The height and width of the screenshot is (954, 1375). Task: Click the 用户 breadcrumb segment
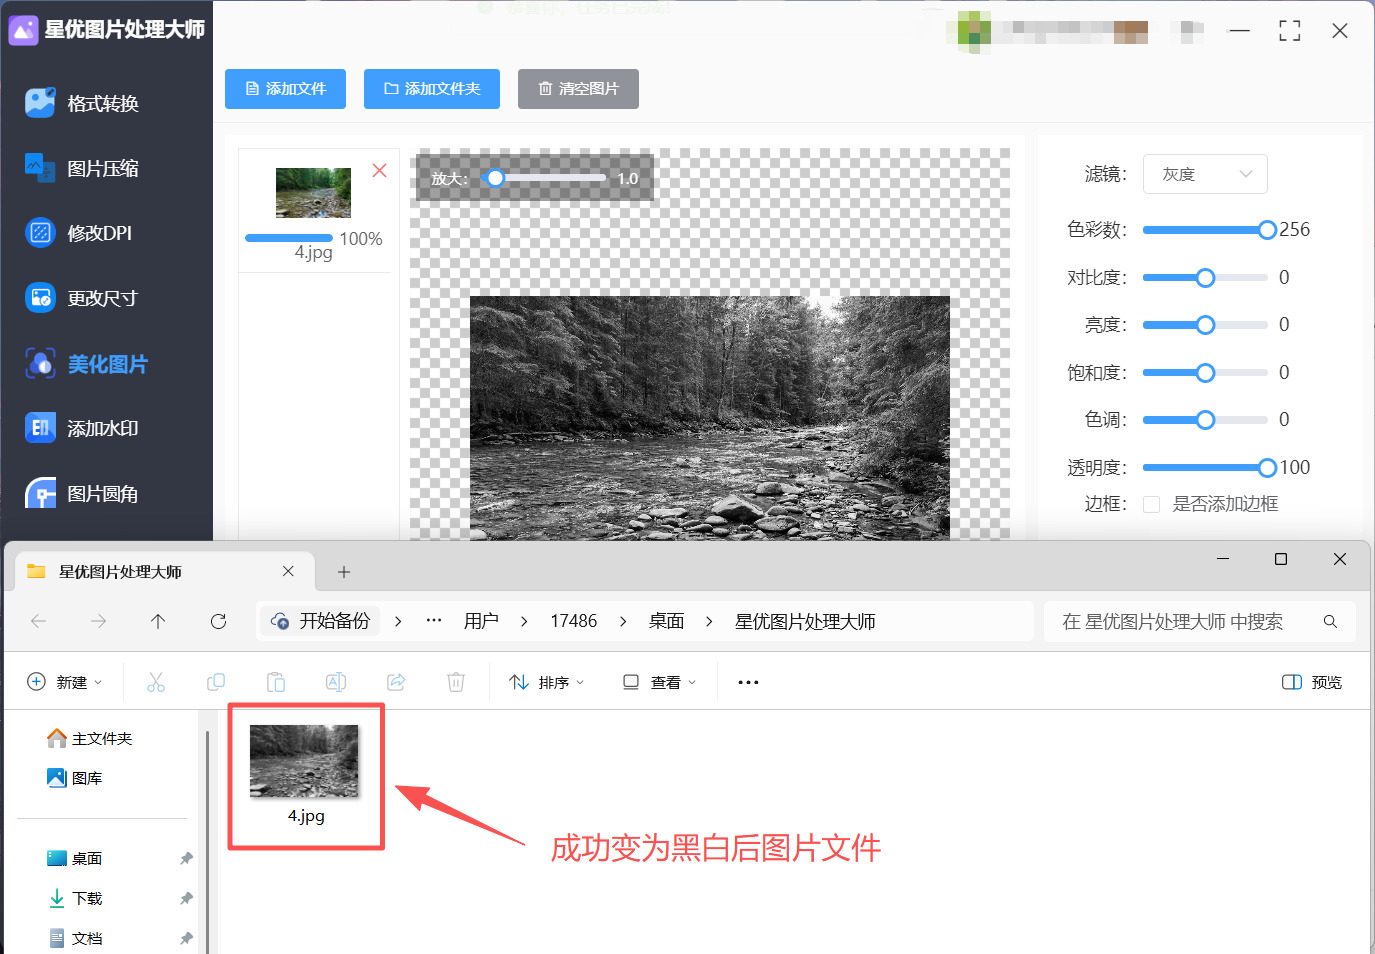pos(481,621)
